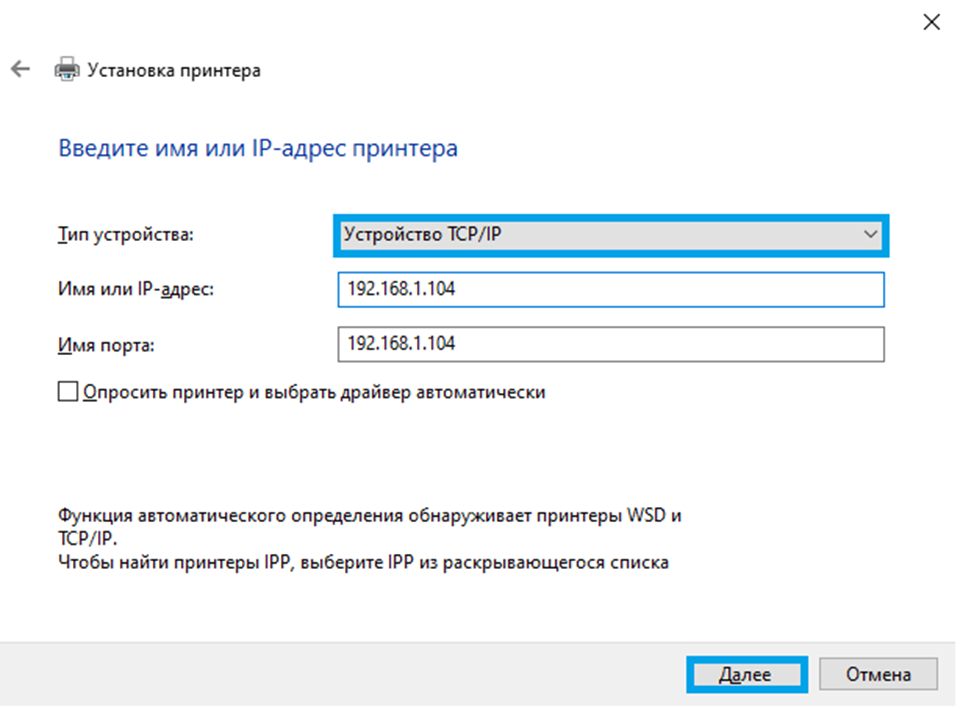960x709 pixels.
Task: Open the Тип устройства combo box
Action: pos(610,235)
